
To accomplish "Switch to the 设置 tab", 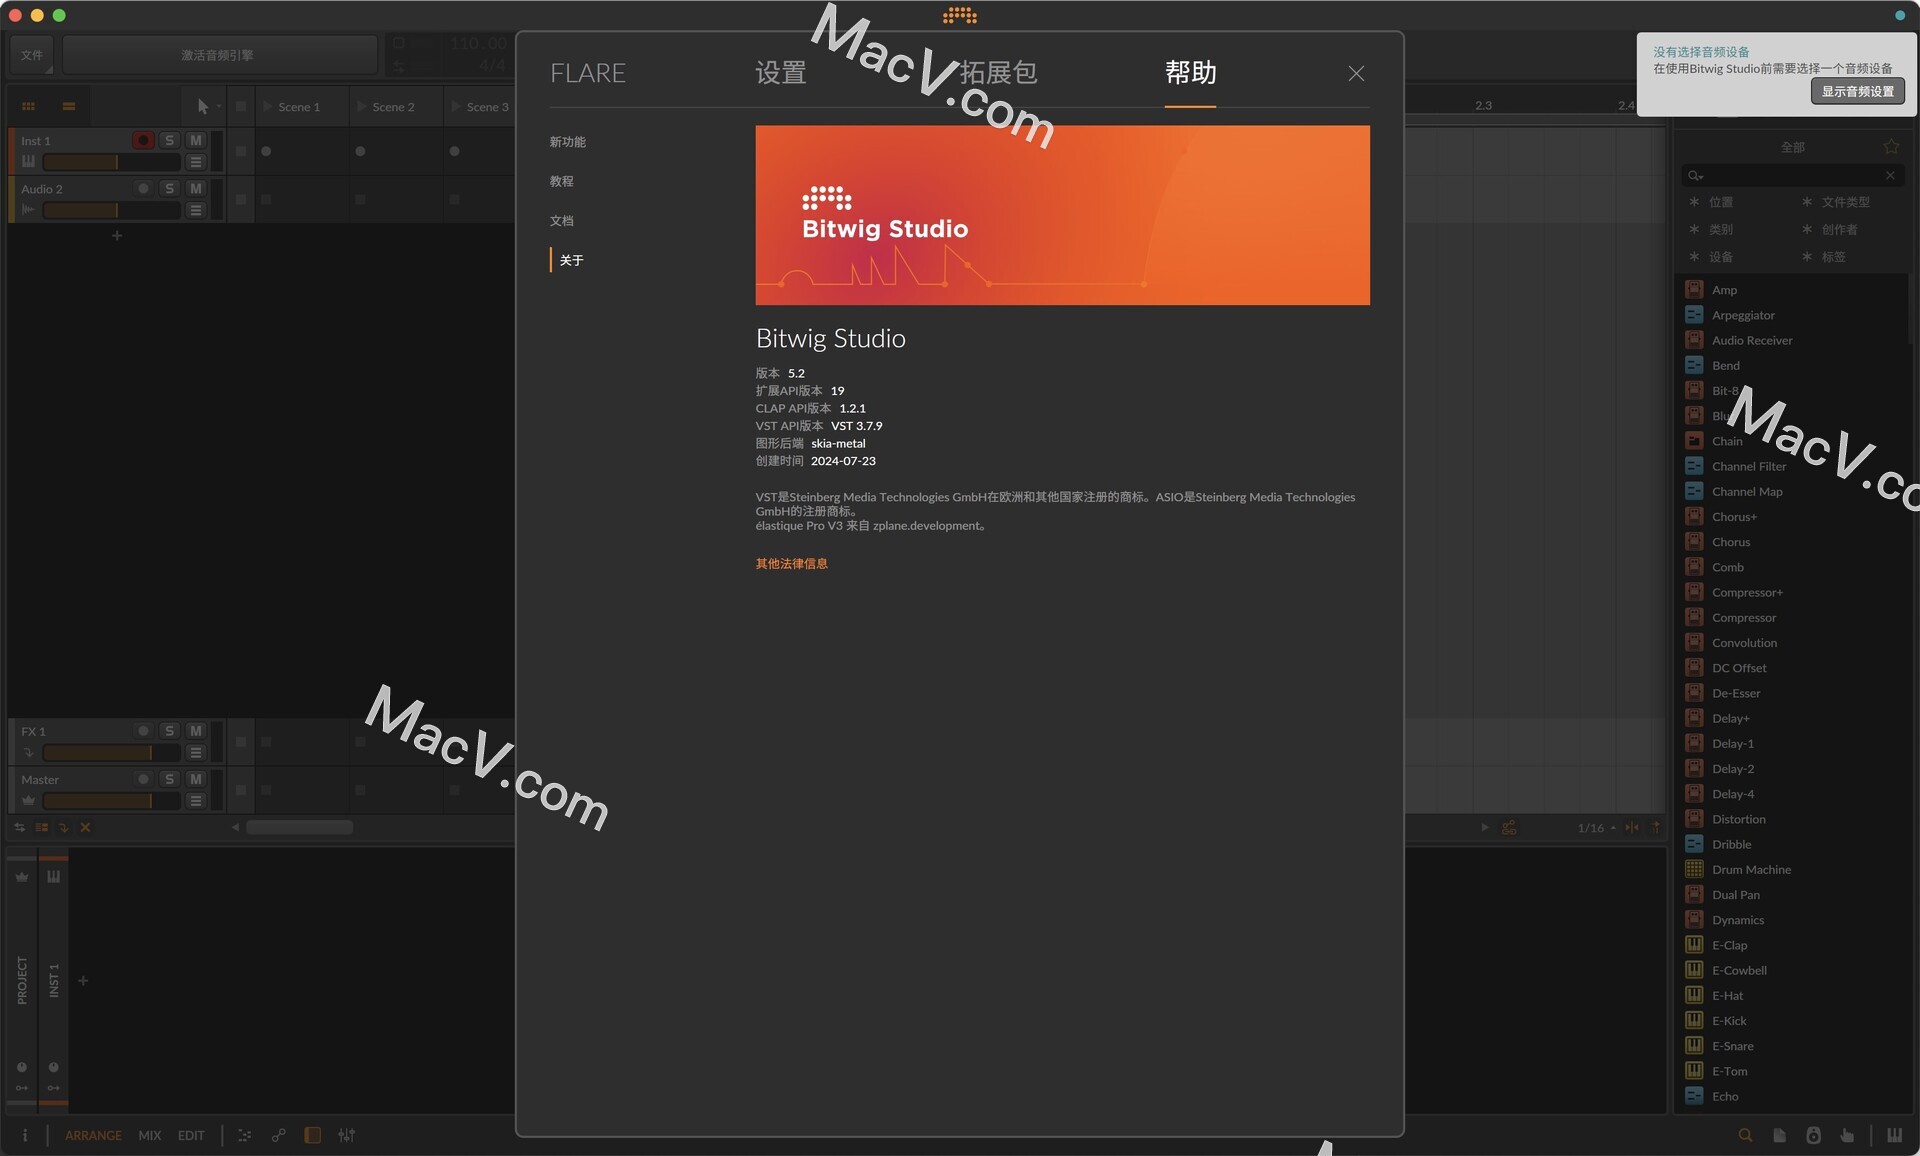I will (781, 73).
